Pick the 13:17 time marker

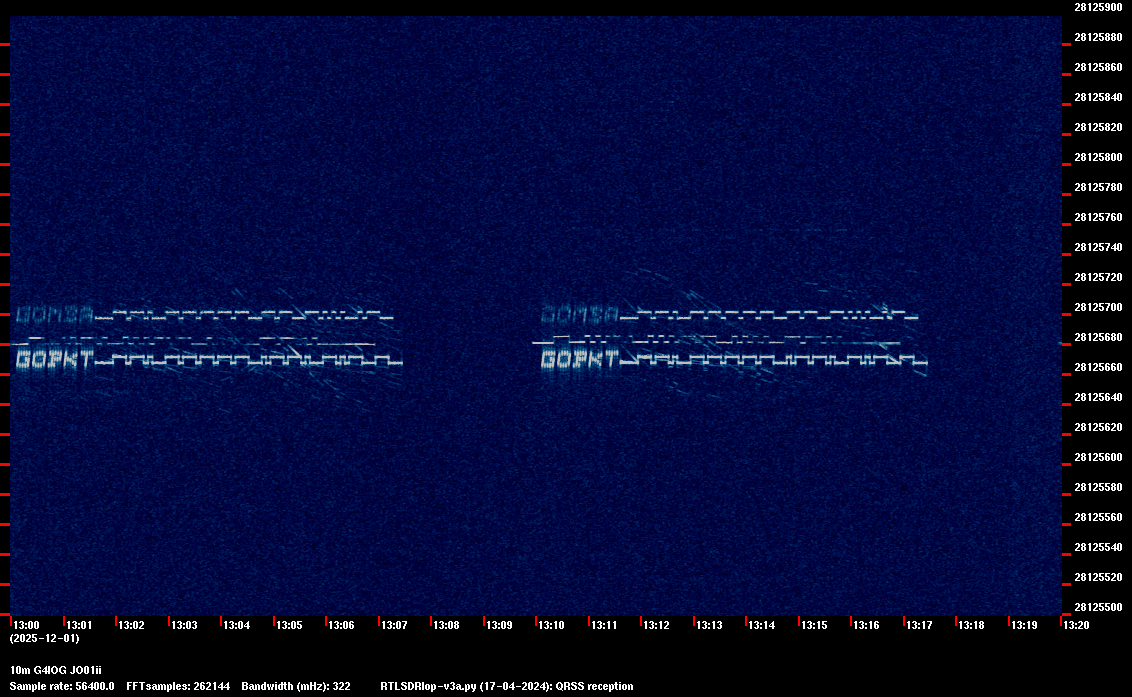(x=920, y=625)
